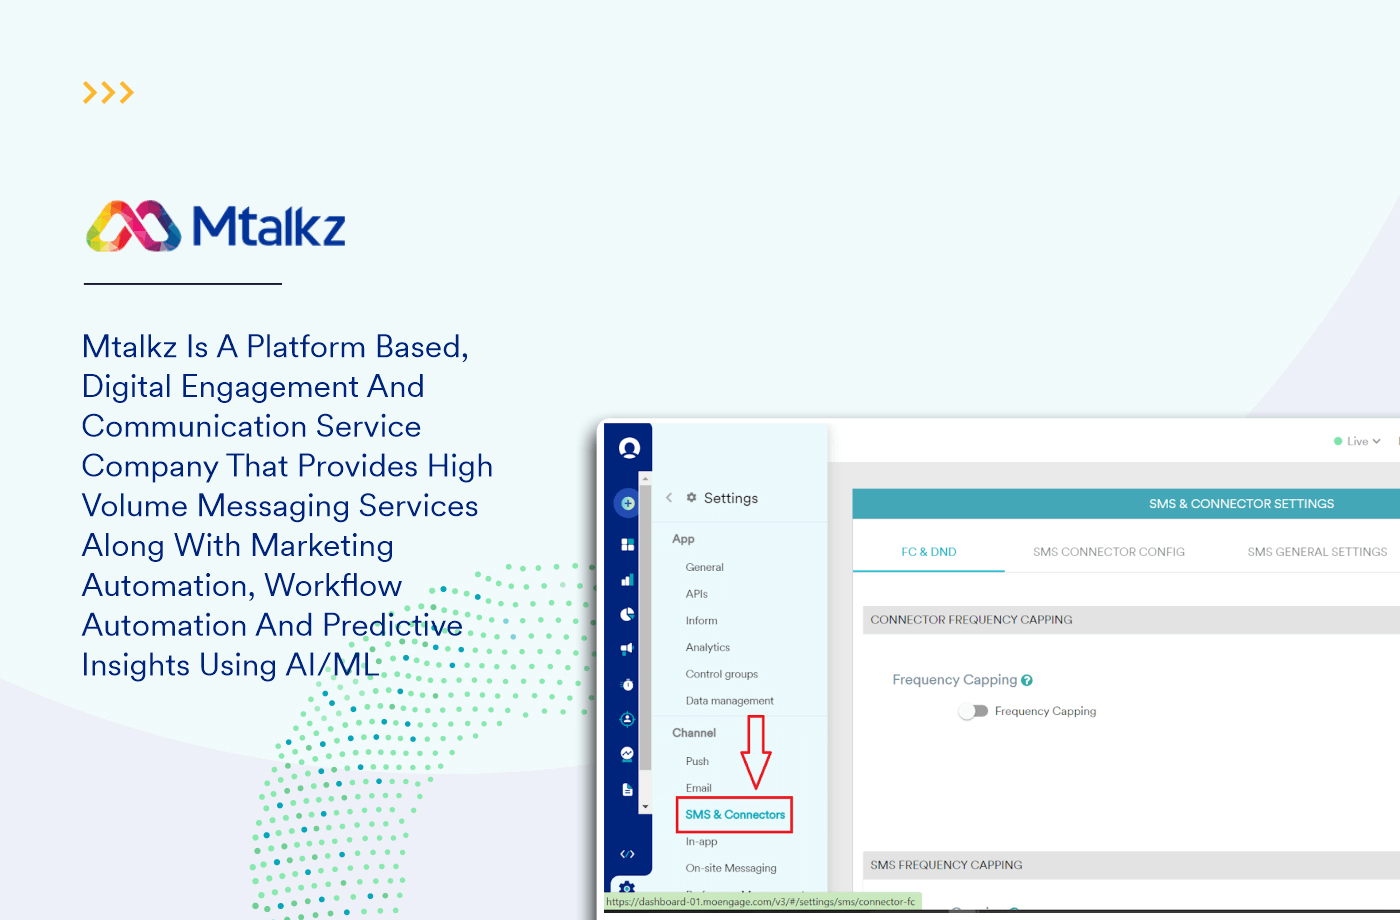Open the megaphone campaigns icon in sidebar
Viewport: 1400px width, 920px height.
pos(628,649)
